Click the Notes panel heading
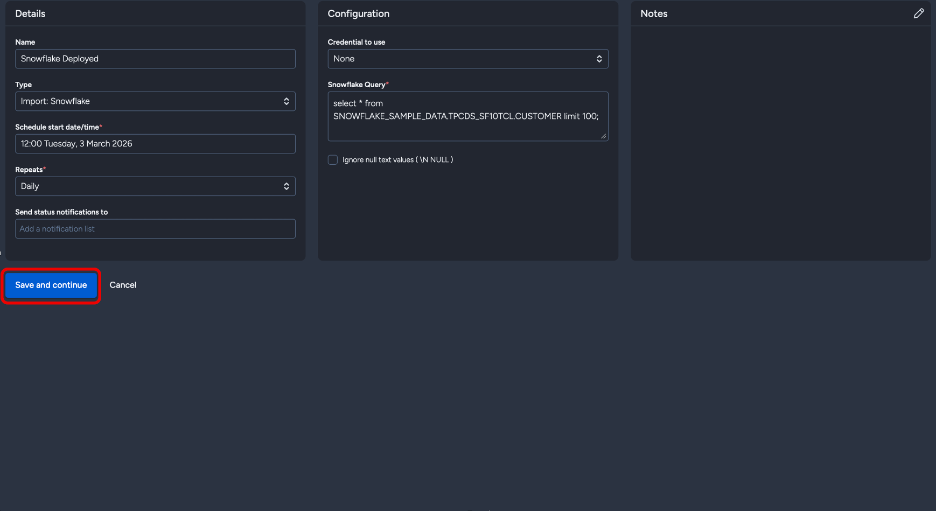The width and height of the screenshot is (936, 512). pos(654,14)
